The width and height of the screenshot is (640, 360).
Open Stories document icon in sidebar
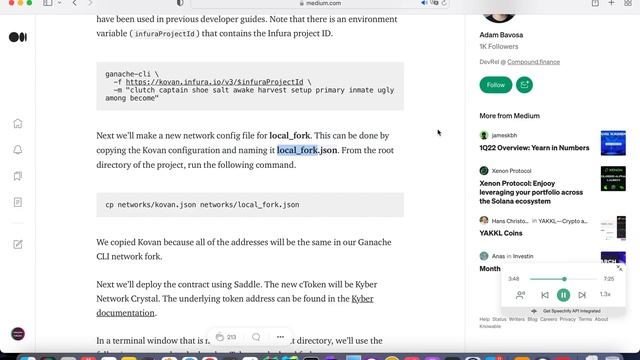click(x=18, y=202)
